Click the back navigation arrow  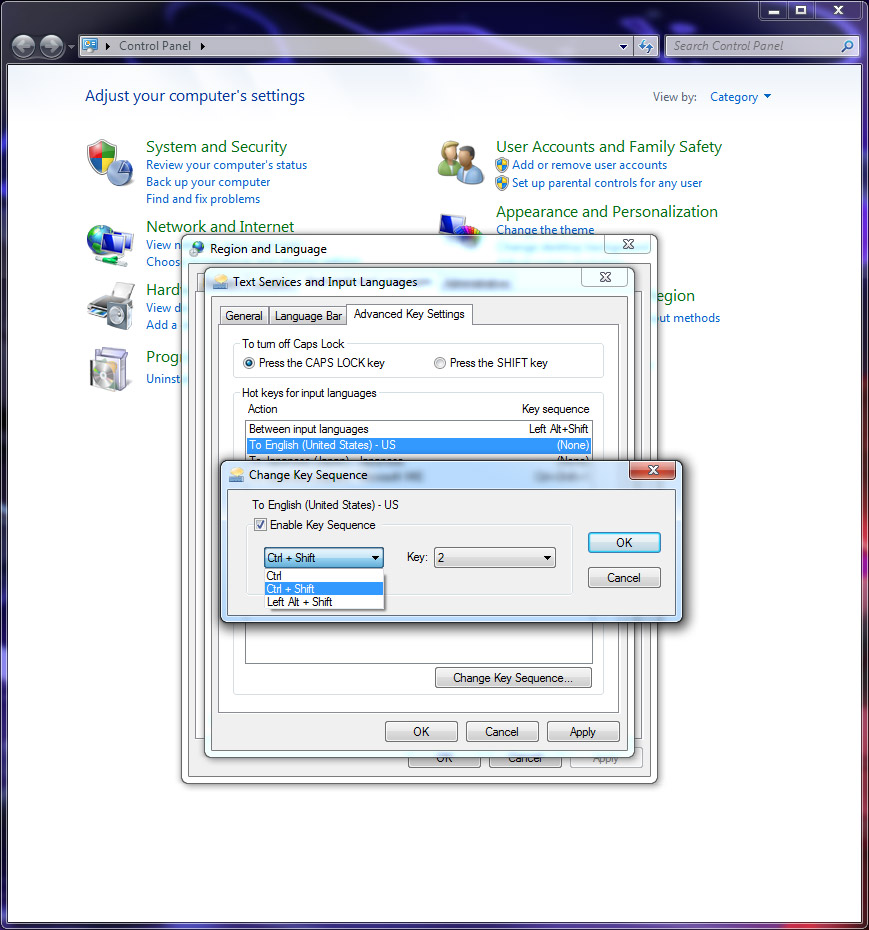(22, 46)
